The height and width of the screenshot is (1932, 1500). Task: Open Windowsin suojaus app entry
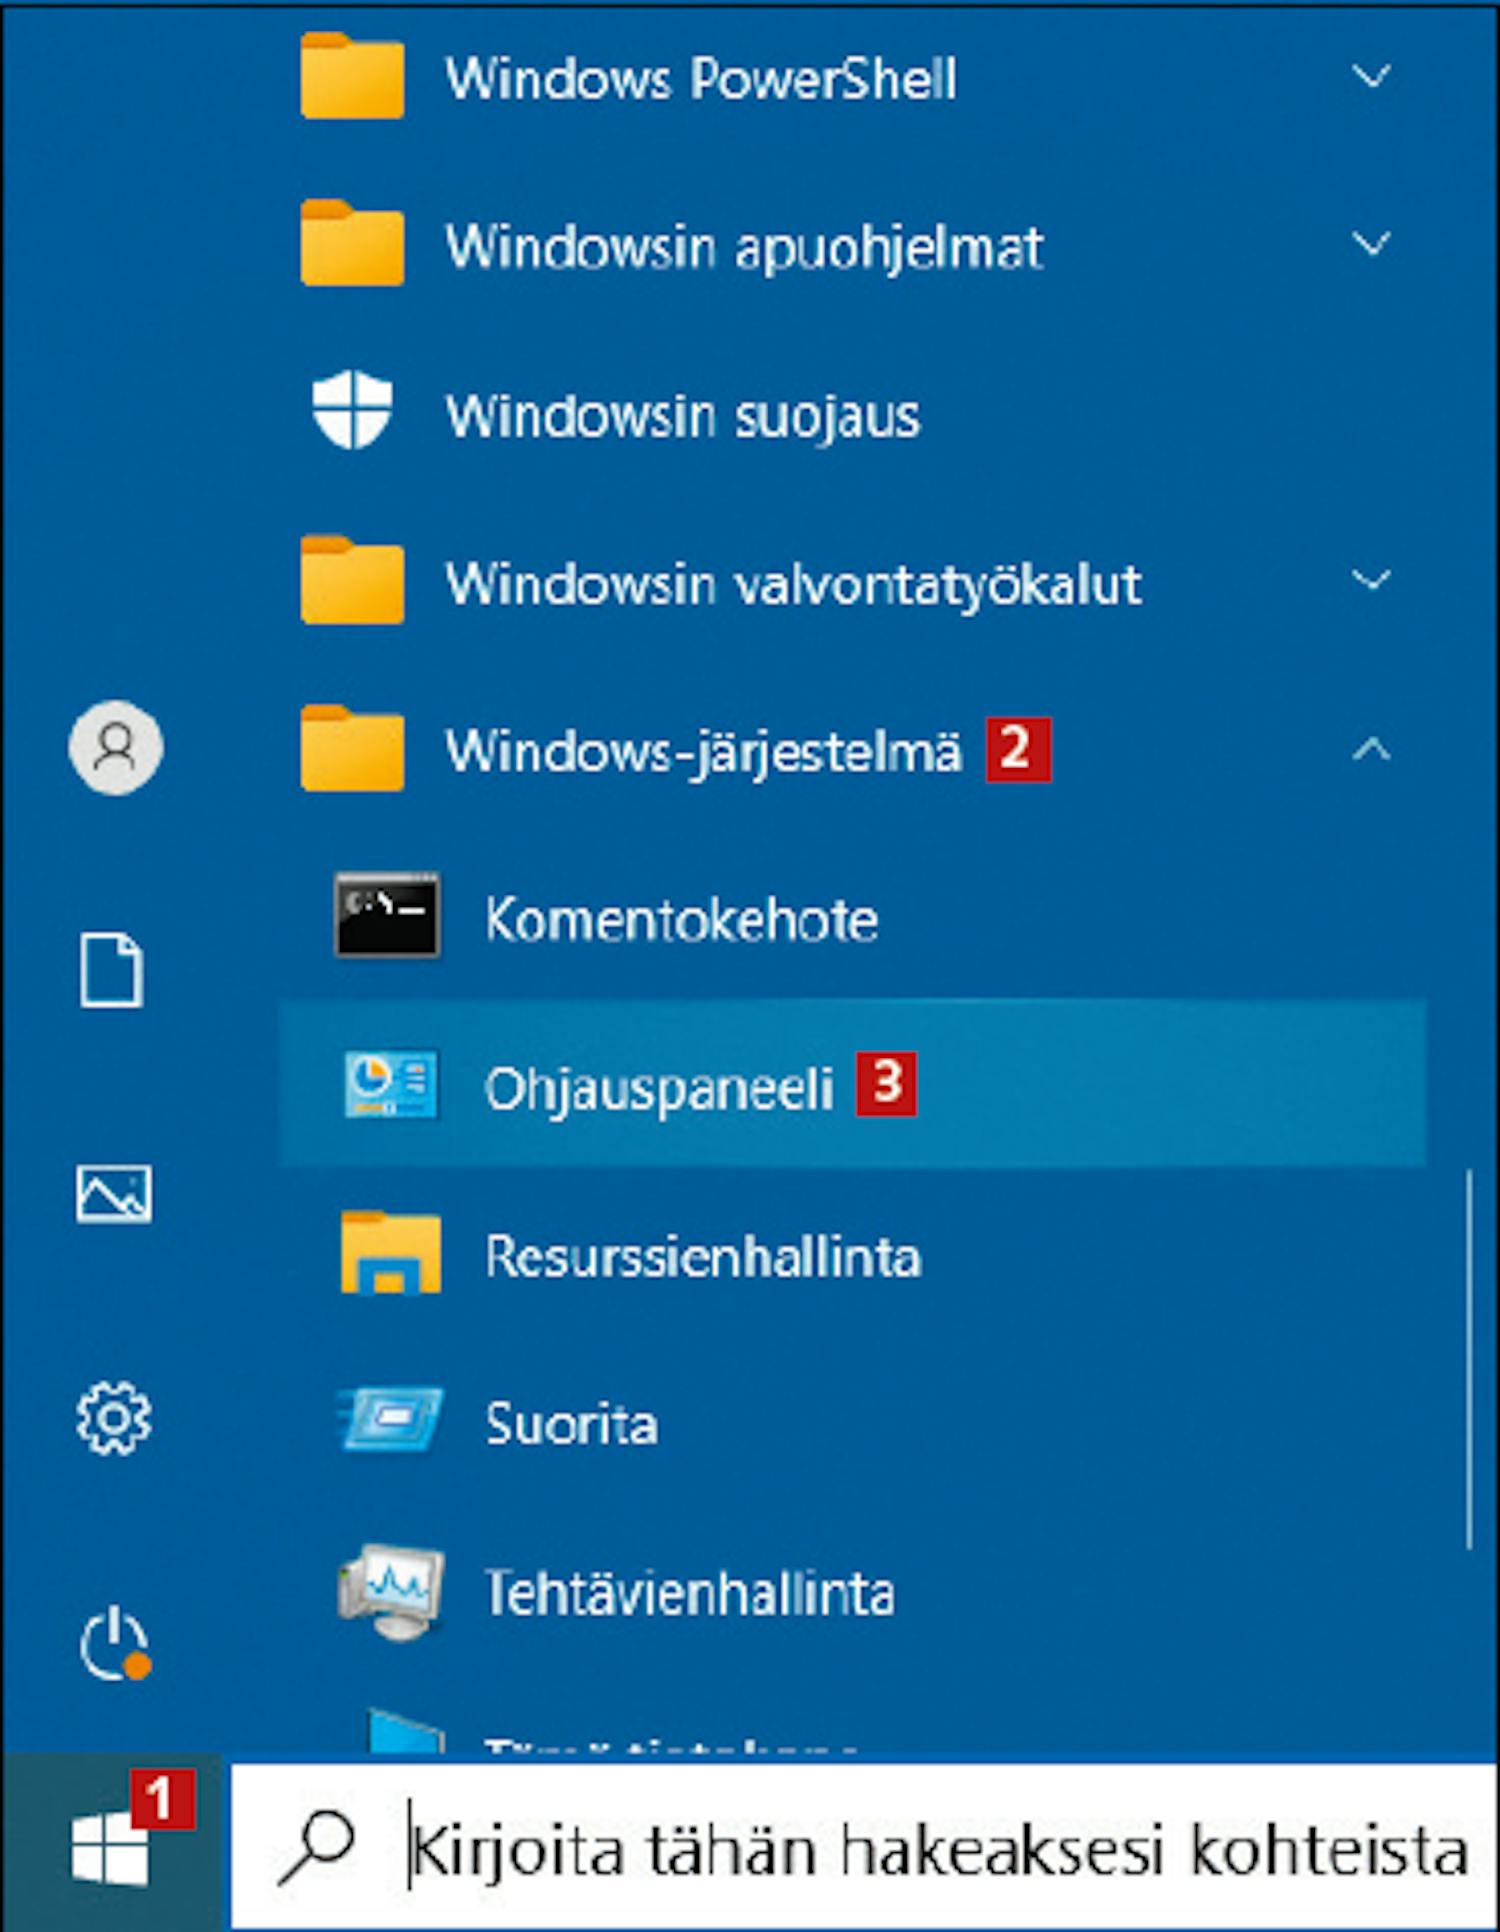[x=682, y=416]
